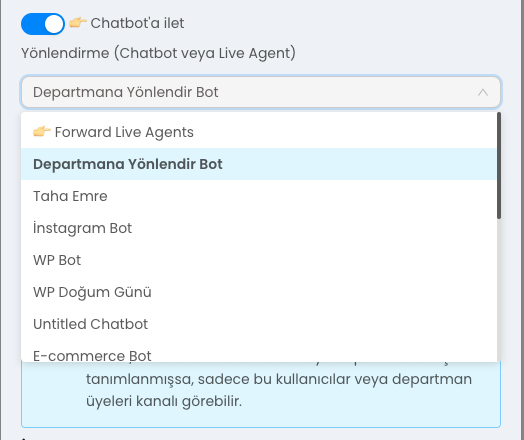This screenshot has width=524, height=440.
Task: Click the Yönlendirme (Chatbot veya Live Agent) label
Action: click(x=158, y=53)
